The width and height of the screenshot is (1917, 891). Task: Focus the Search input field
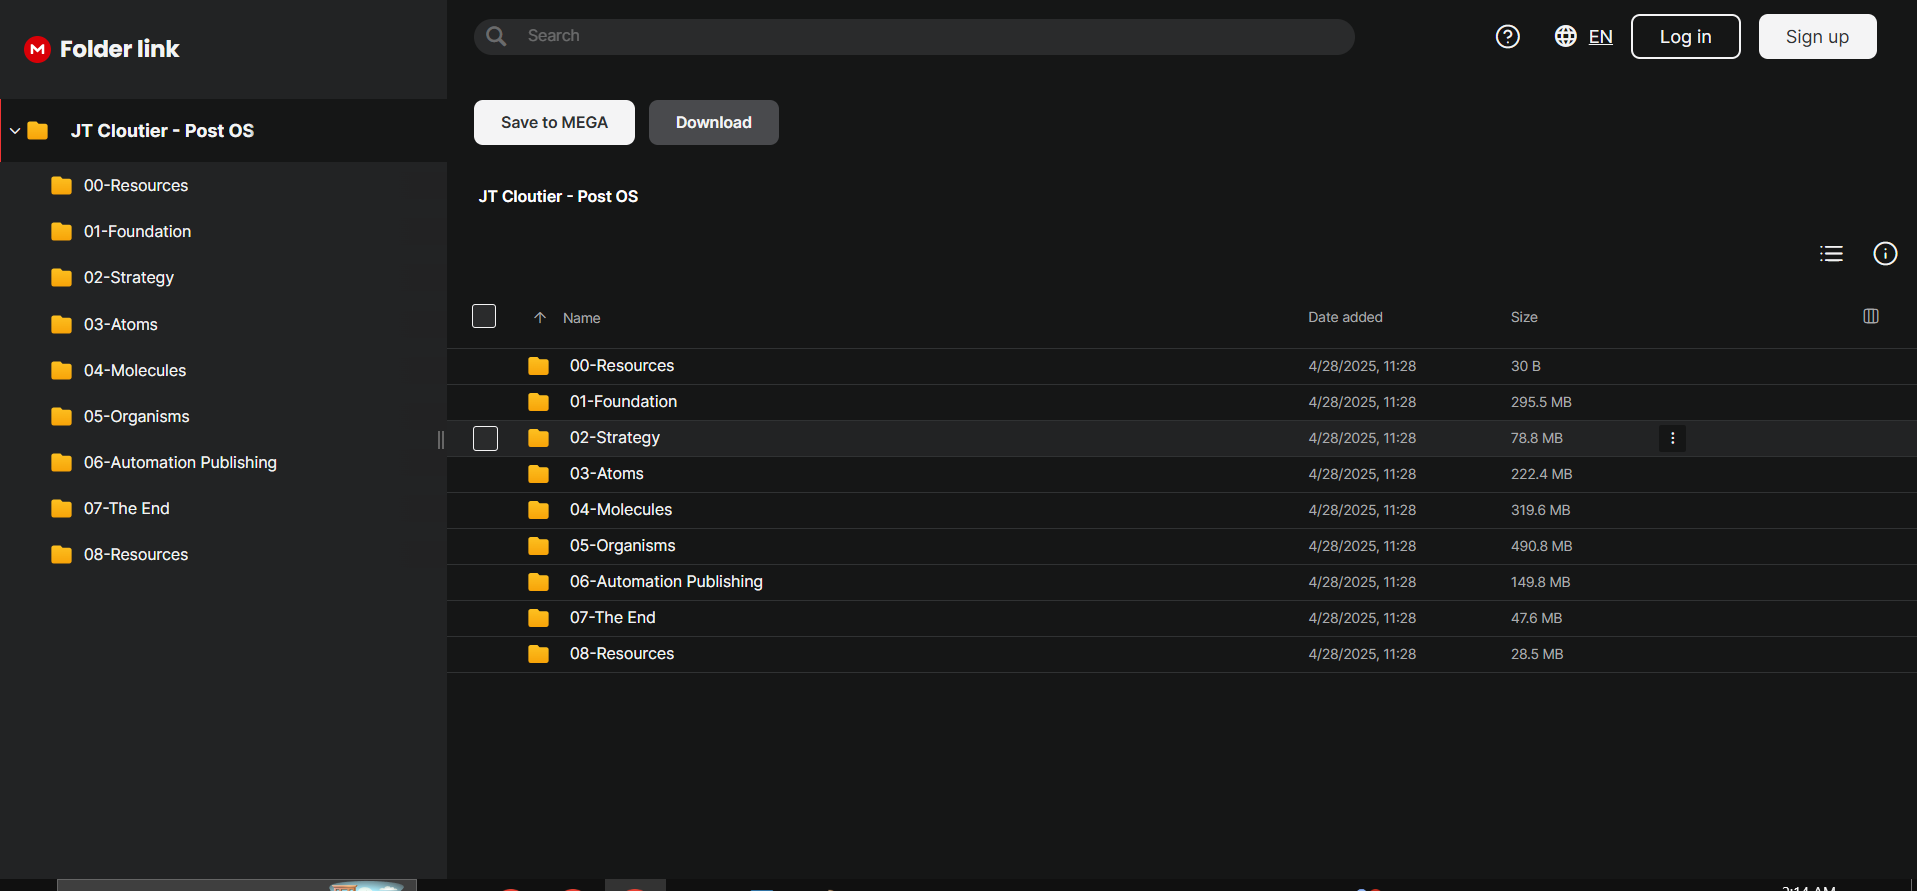click(x=914, y=37)
